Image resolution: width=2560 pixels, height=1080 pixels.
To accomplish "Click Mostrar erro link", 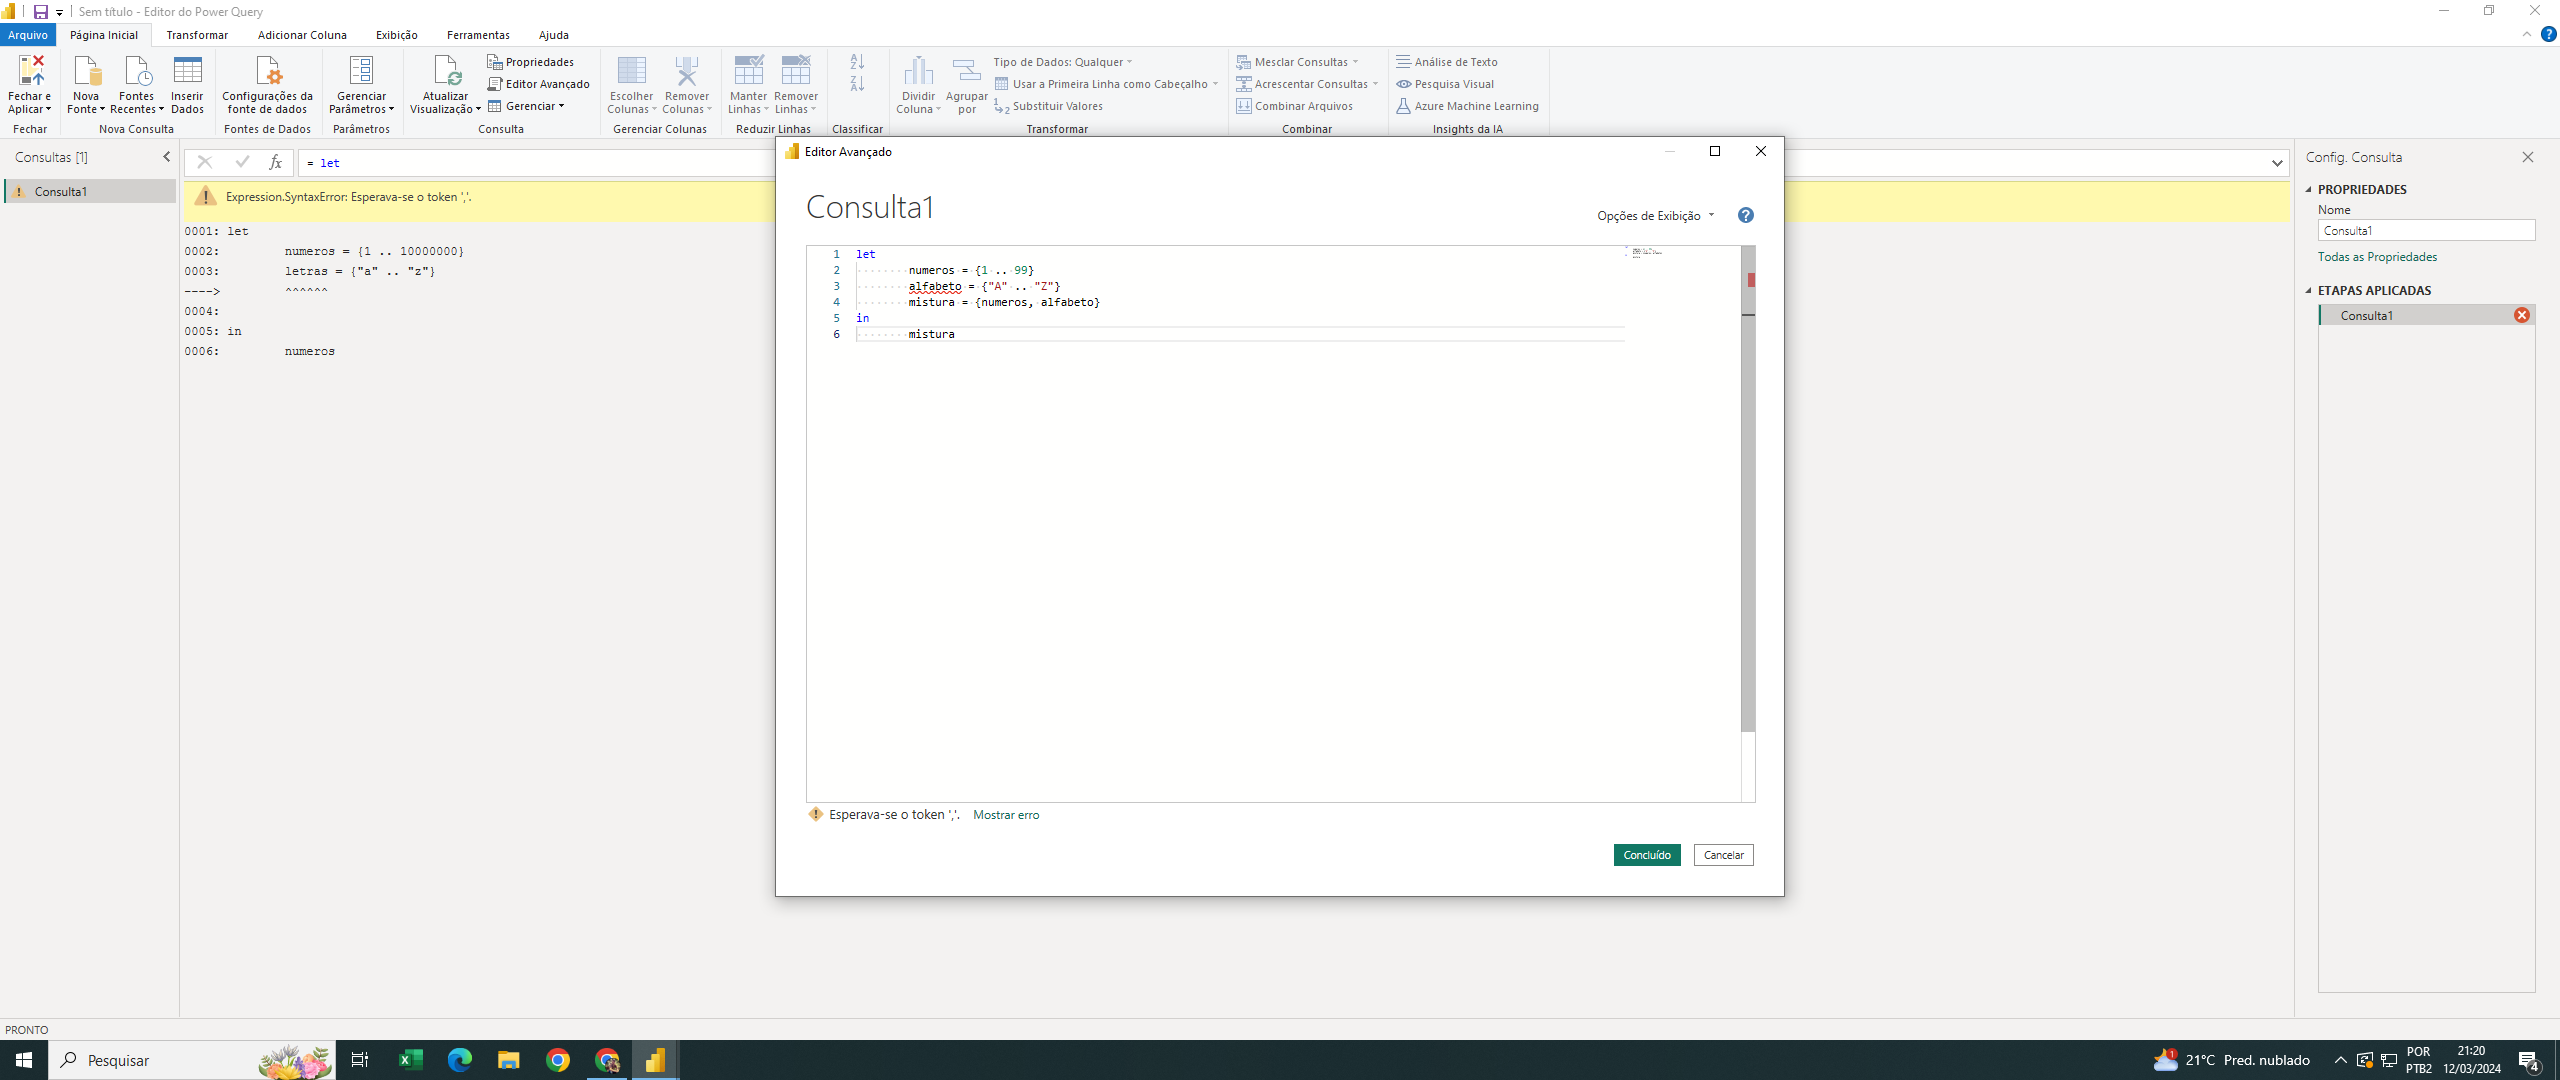I will 1006,815.
